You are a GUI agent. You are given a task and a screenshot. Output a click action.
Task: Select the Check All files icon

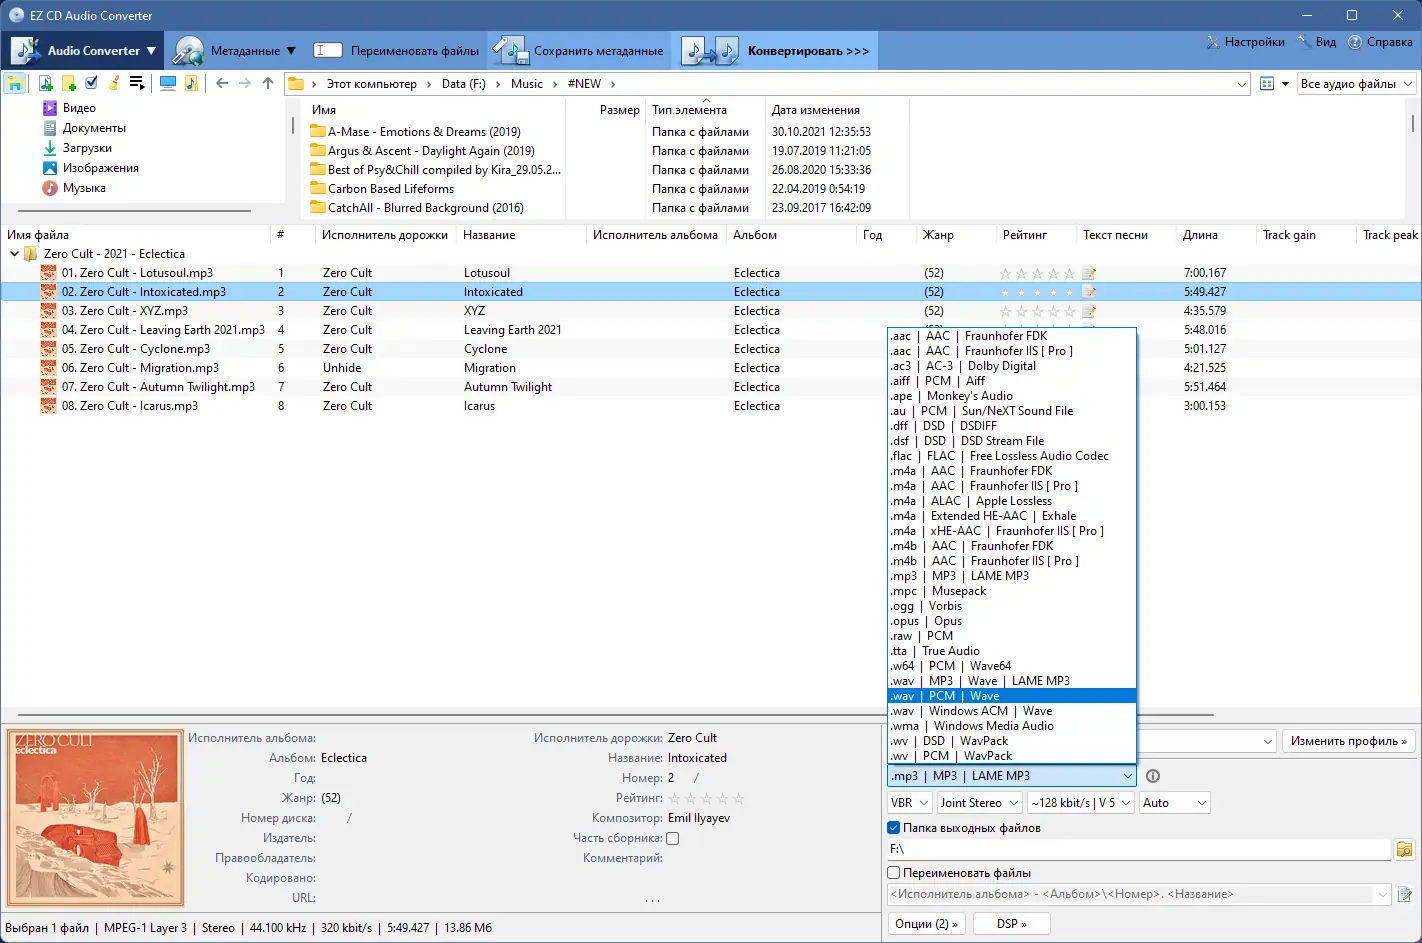click(91, 83)
